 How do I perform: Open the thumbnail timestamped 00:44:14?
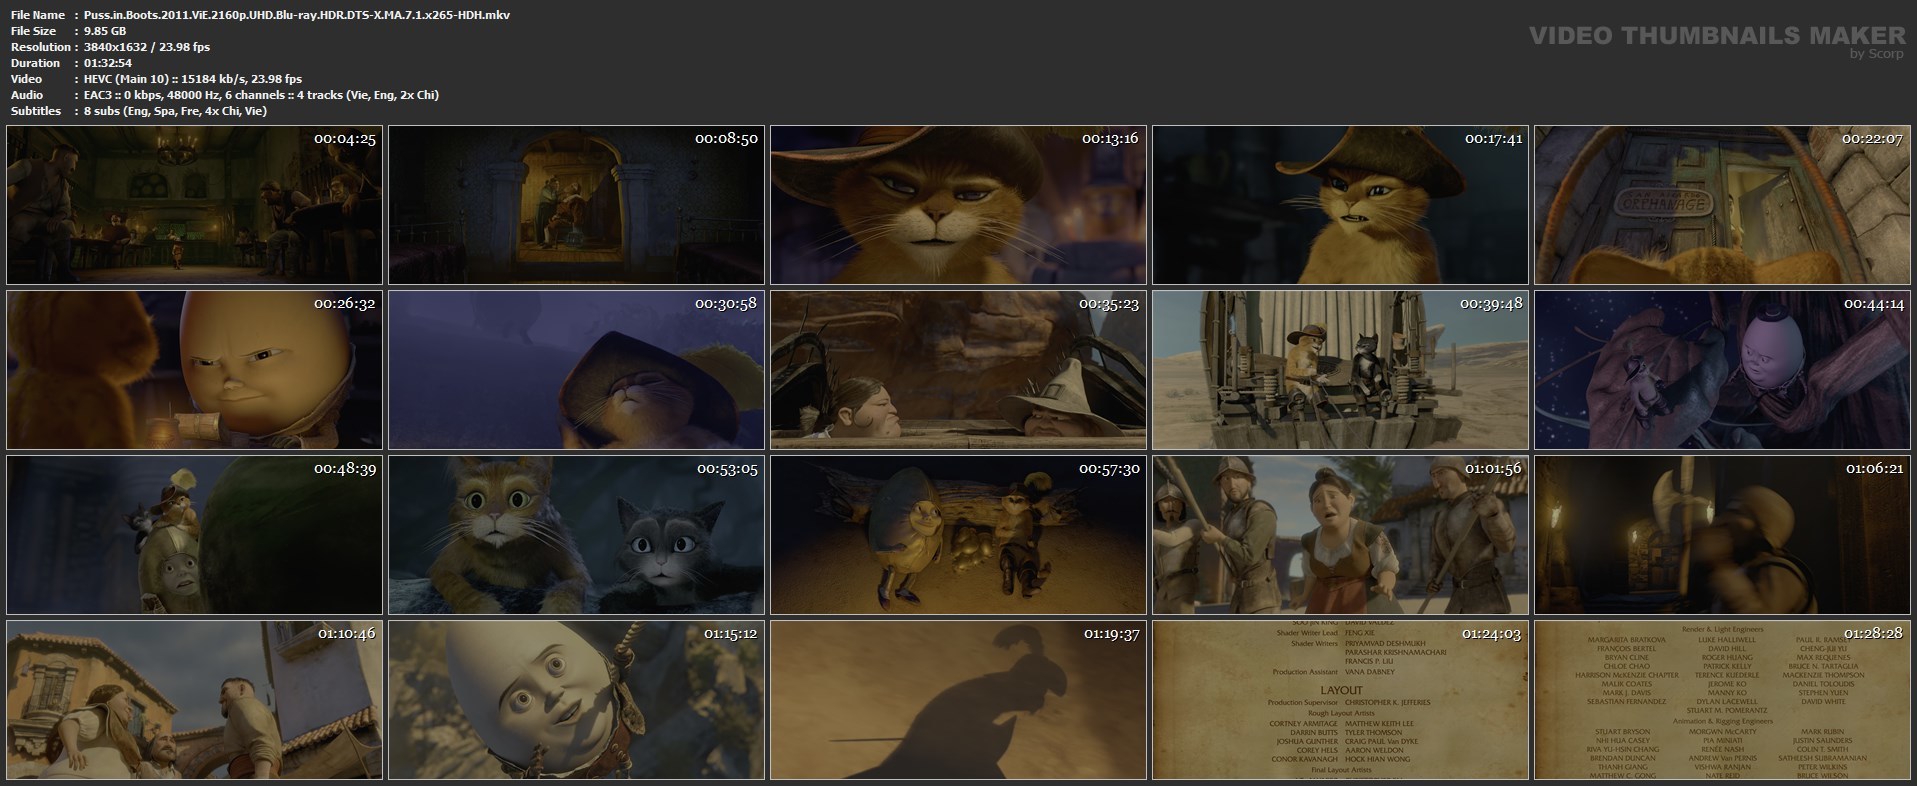tap(1722, 370)
